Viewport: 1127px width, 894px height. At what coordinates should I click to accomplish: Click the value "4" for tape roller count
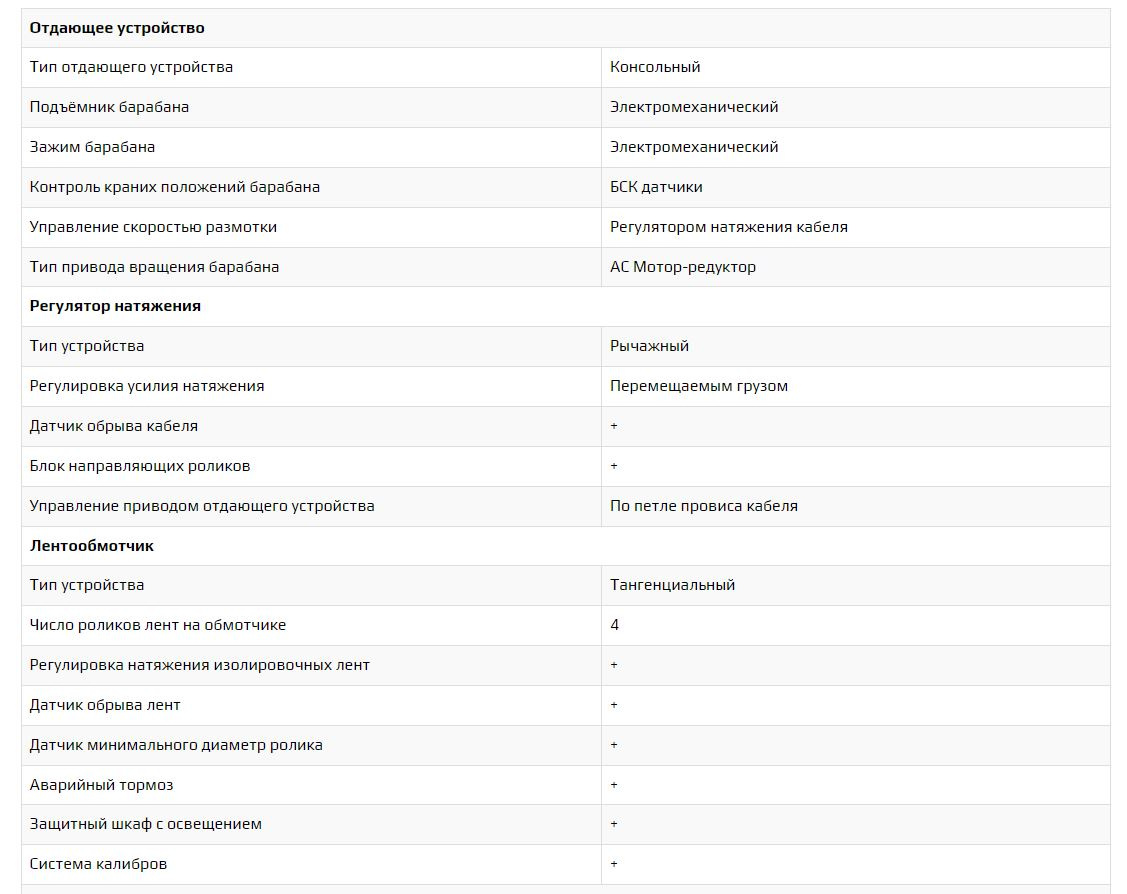point(615,625)
